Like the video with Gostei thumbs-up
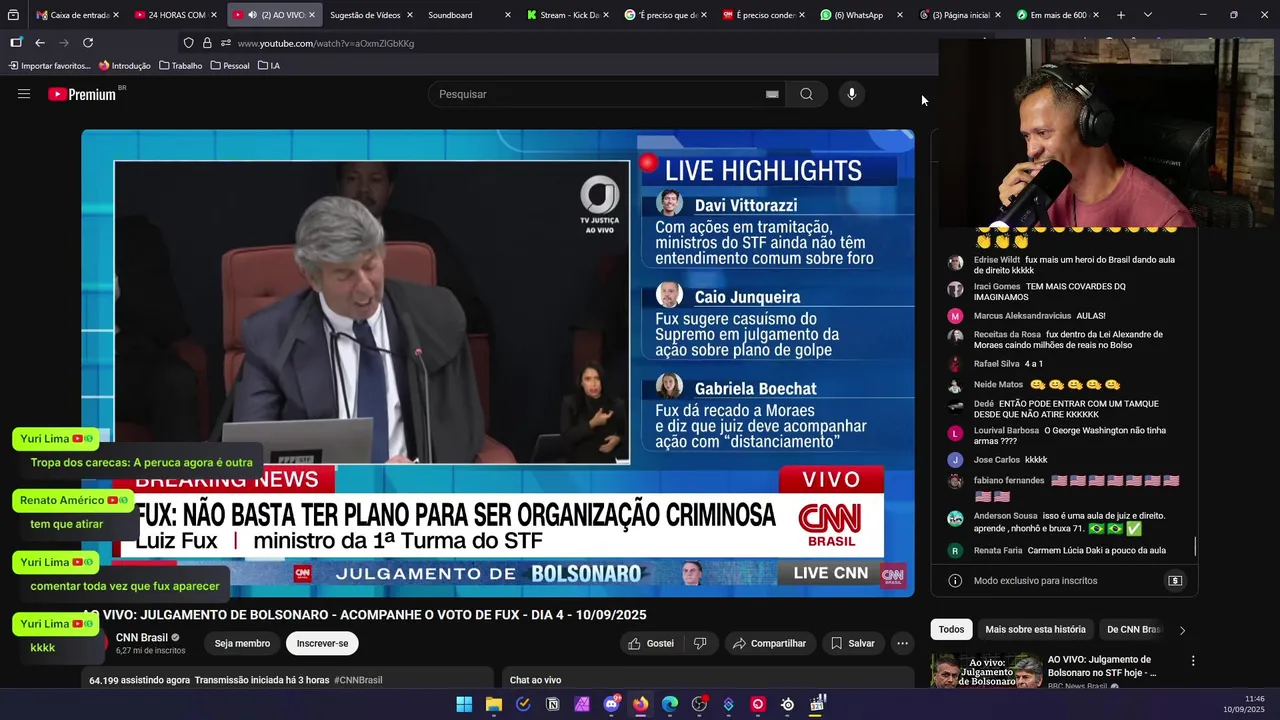This screenshot has width=1280, height=720. click(x=650, y=644)
